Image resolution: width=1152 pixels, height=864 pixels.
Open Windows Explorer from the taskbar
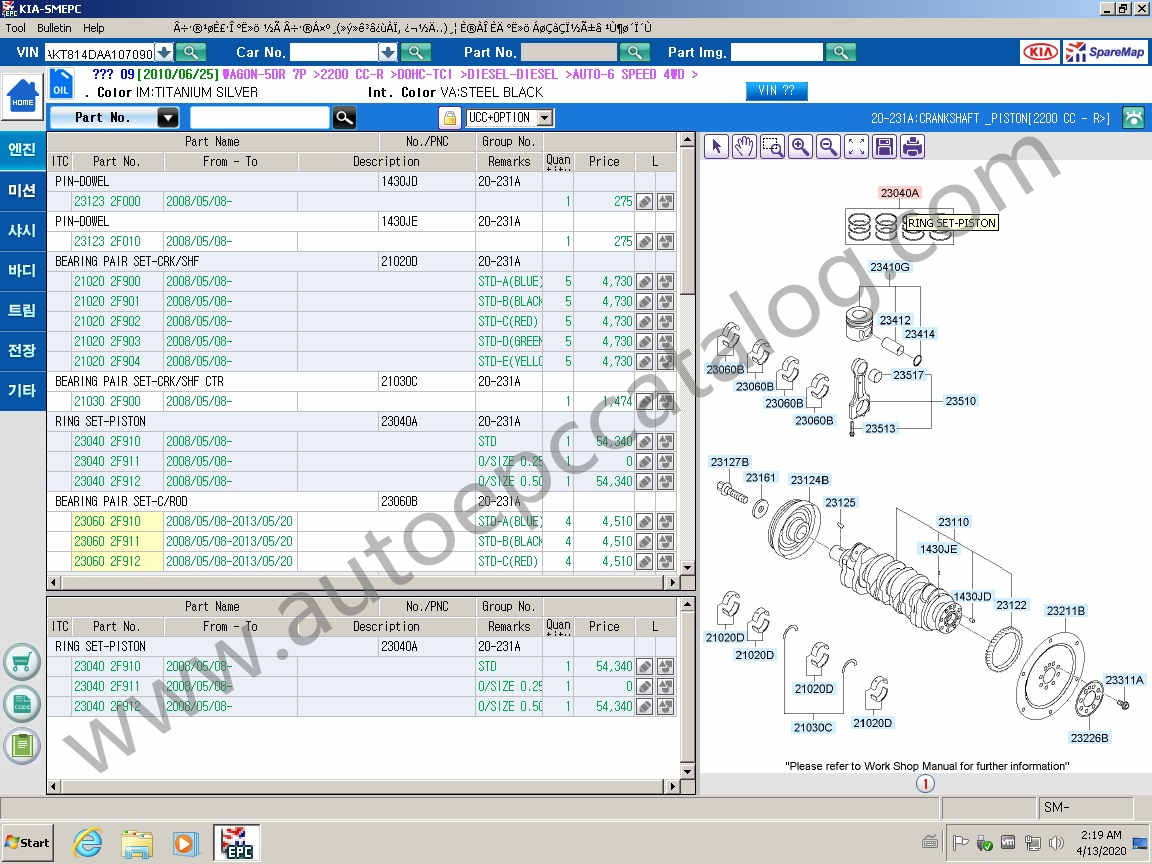click(x=137, y=843)
